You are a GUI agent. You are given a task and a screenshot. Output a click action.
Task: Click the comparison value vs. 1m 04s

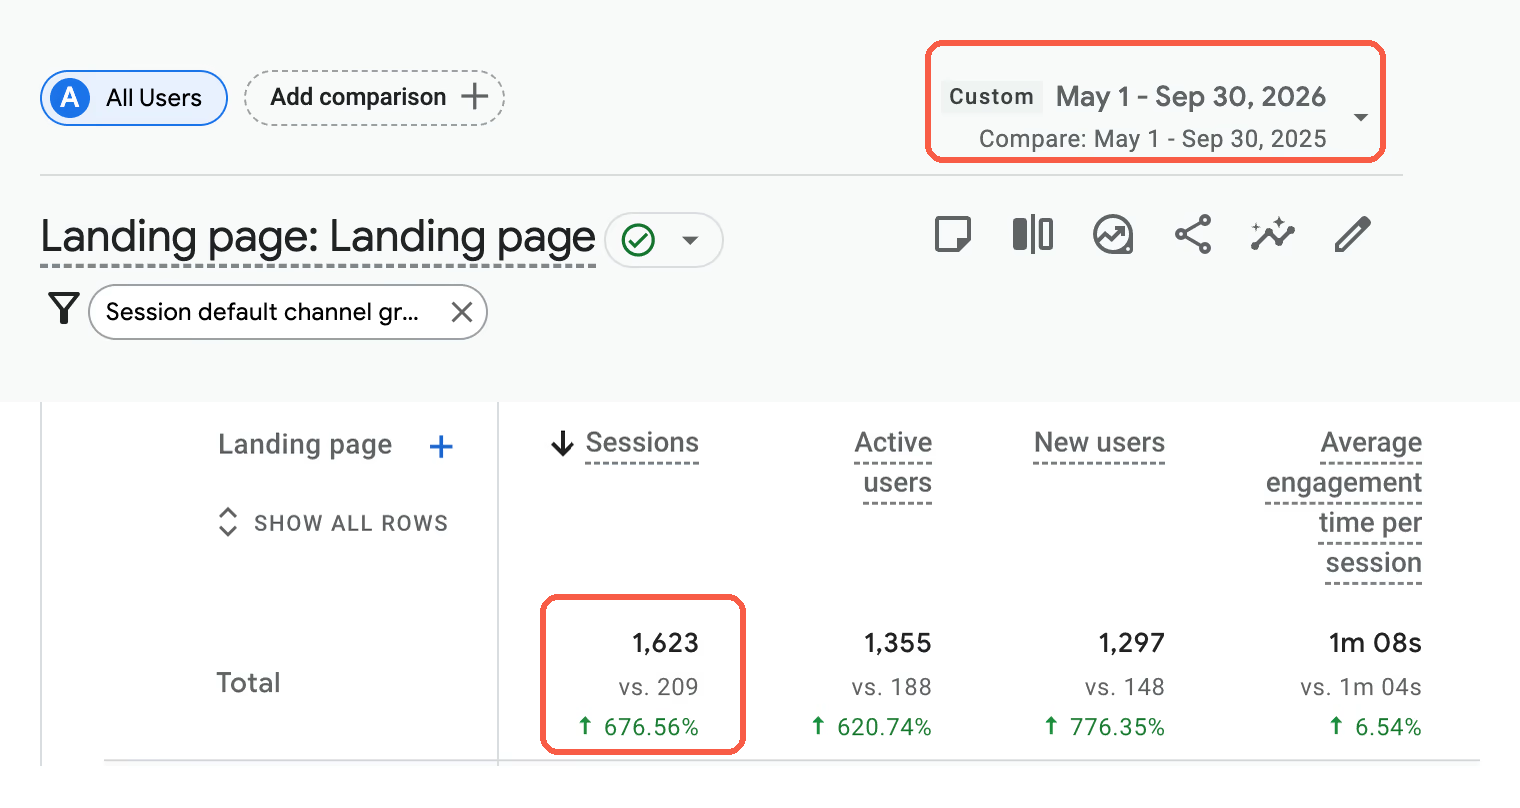click(1361, 687)
